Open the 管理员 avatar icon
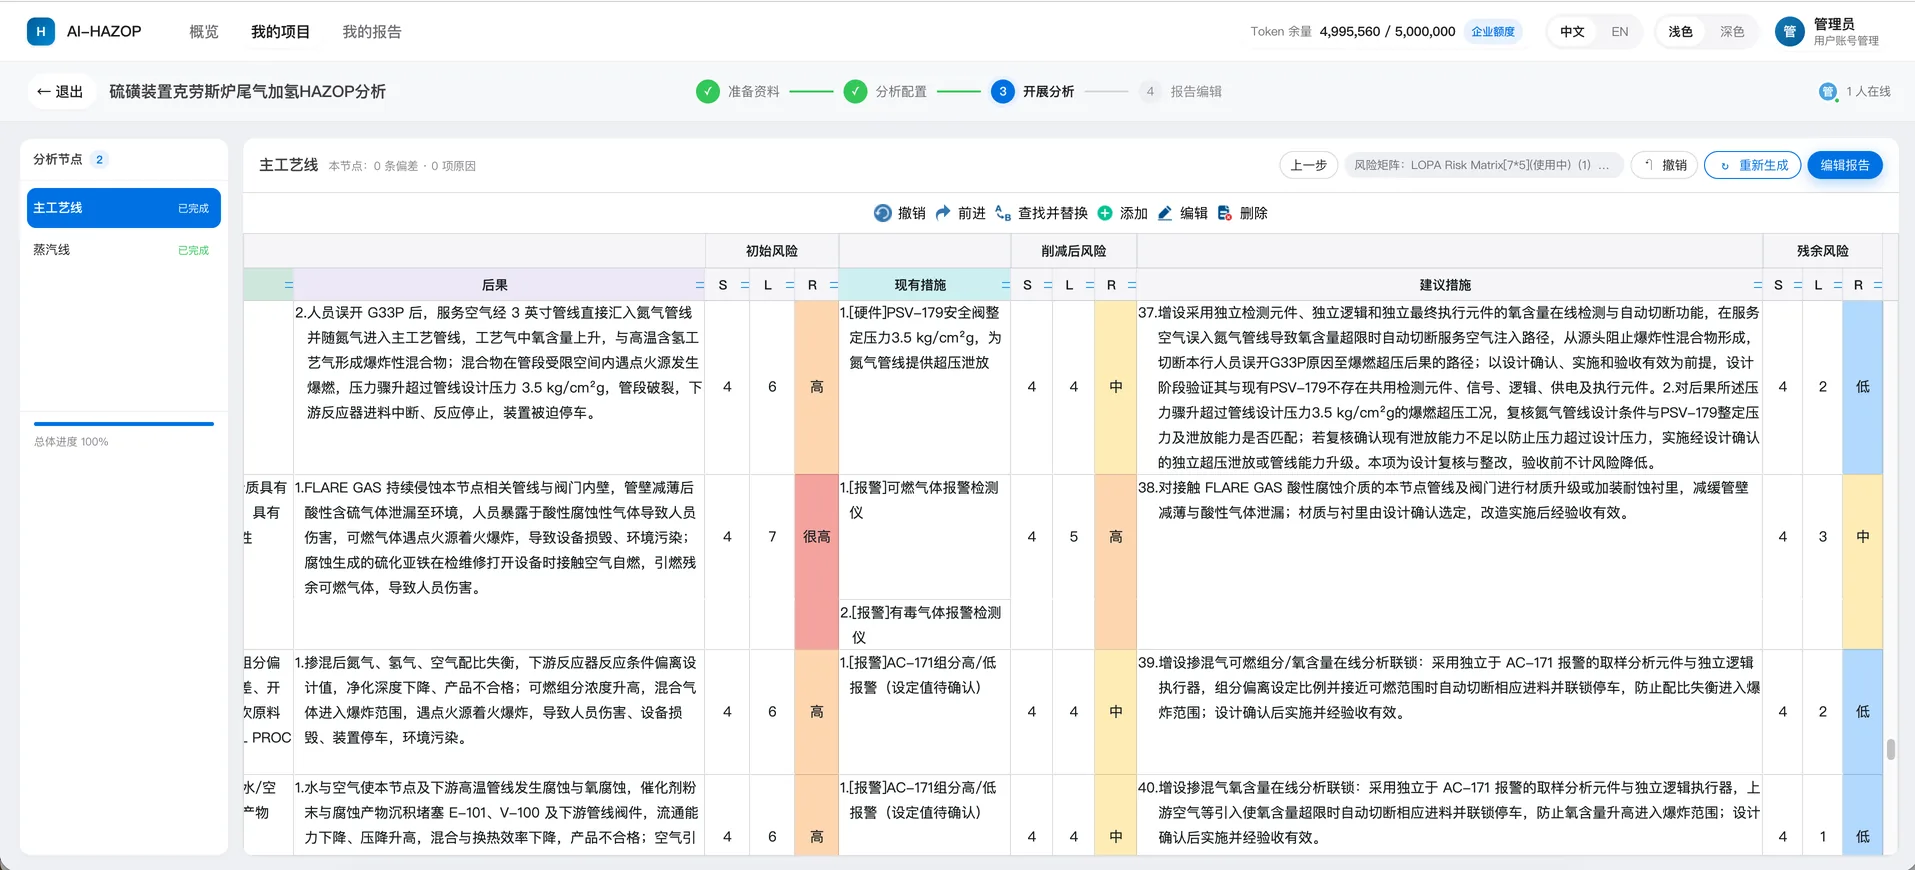Viewport: 1915px width, 870px height. (1790, 32)
